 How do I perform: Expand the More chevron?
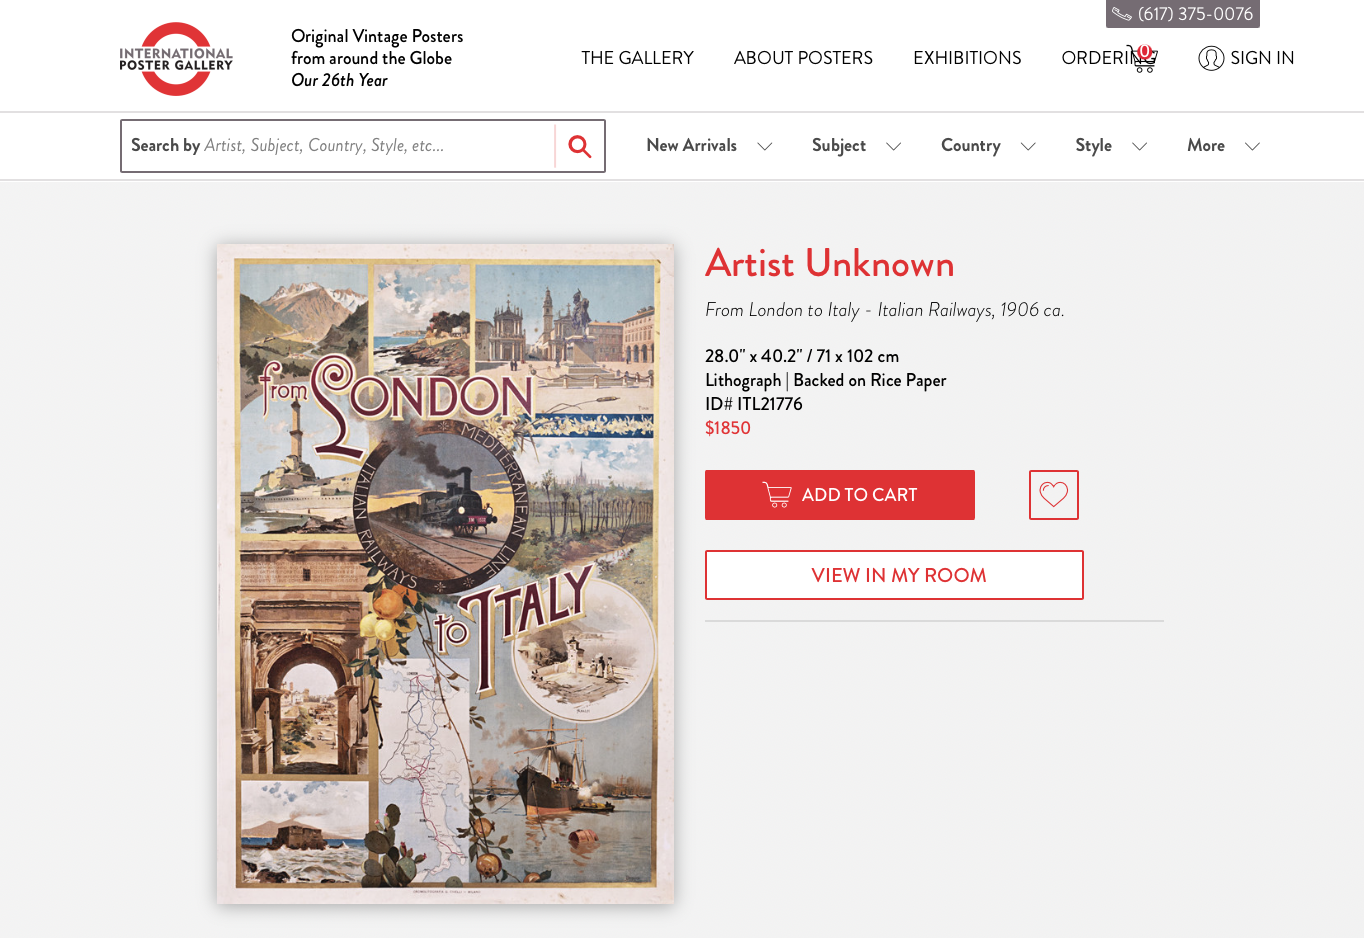(x=1252, y=146)
